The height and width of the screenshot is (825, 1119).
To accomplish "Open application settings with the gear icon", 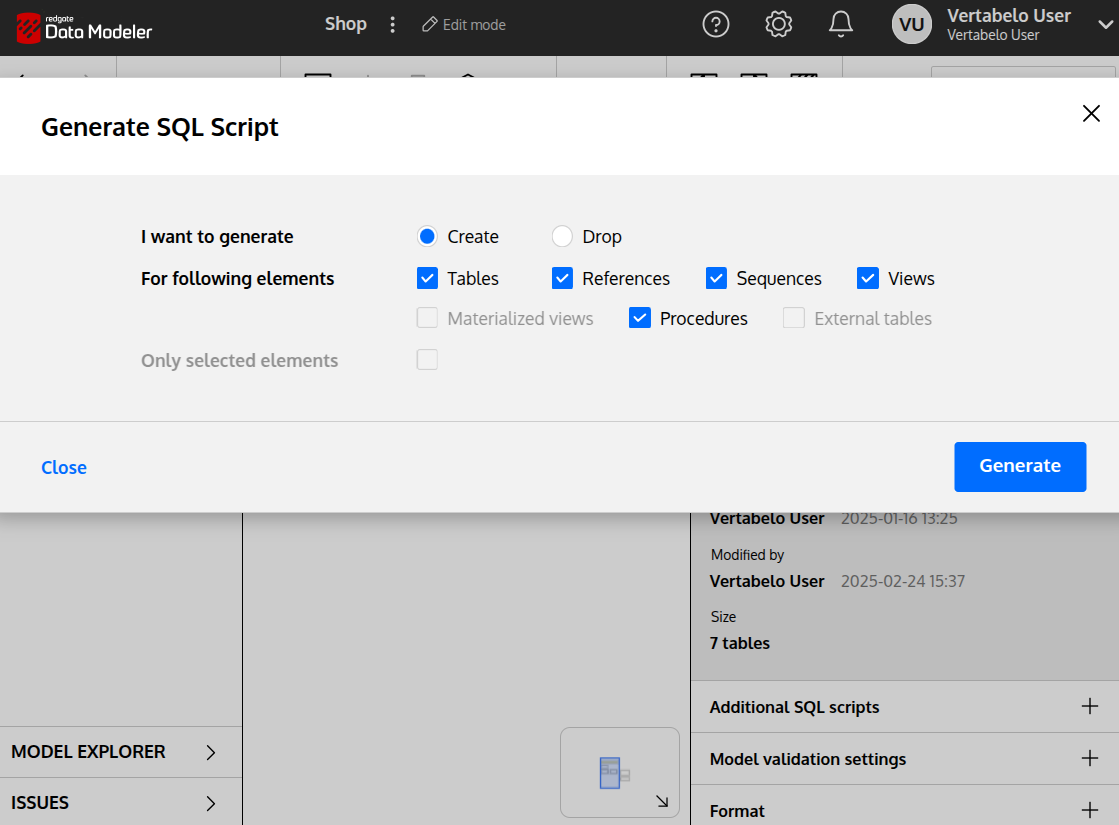I will [x=778, y=24].
